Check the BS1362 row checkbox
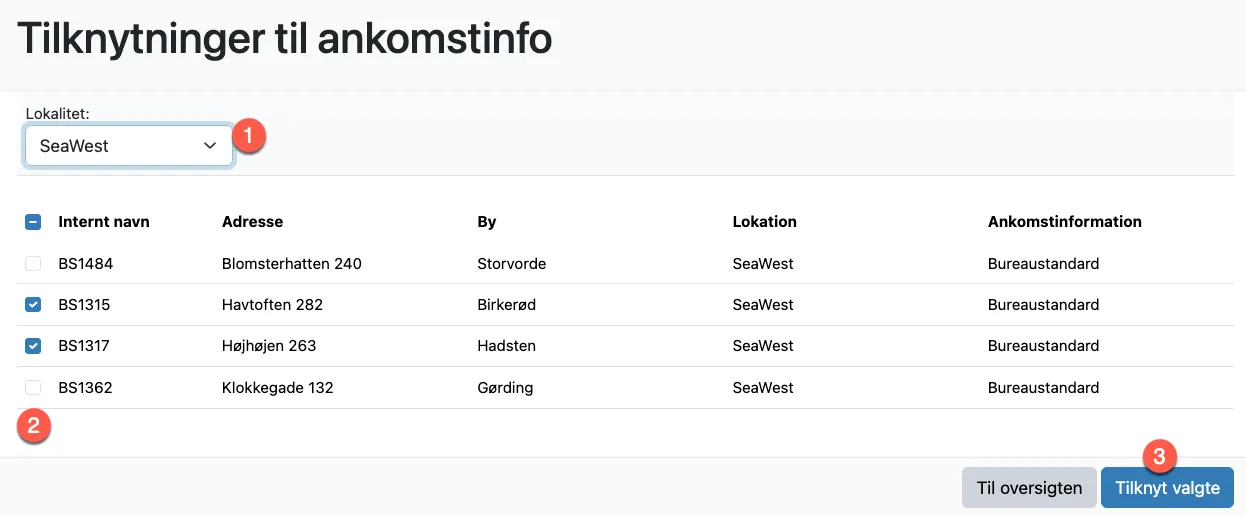The width and height of the screenshot is (1246, 516). 33,388
